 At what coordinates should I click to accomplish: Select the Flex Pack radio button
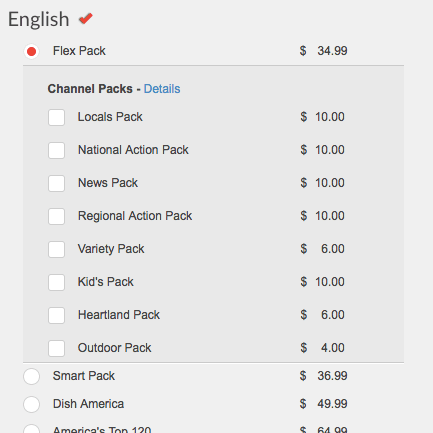(32, 51)
